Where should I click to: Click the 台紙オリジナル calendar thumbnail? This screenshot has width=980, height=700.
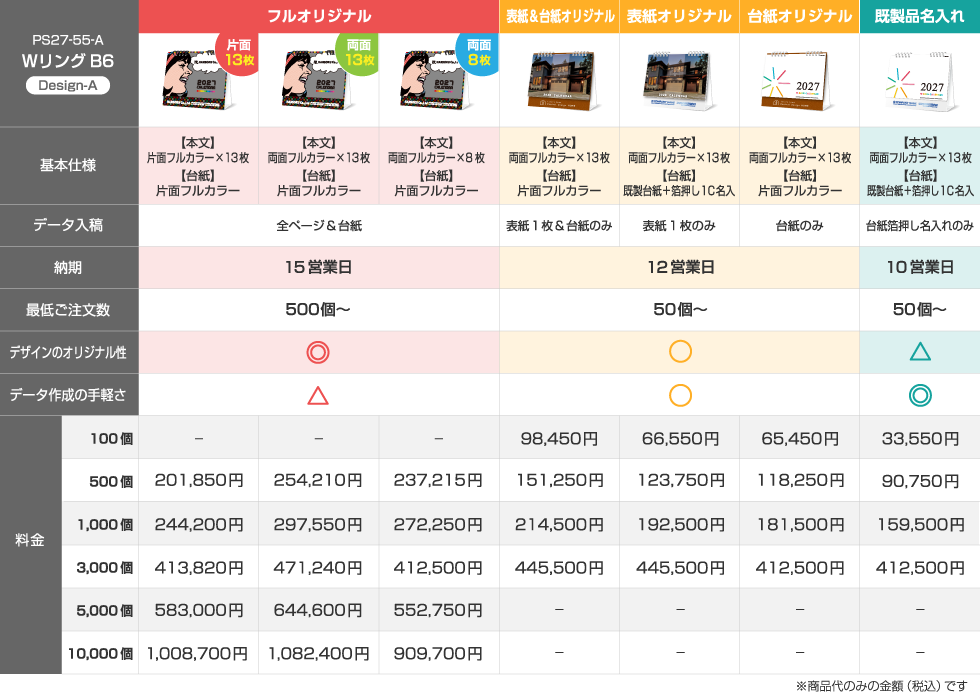[x=799, y=81]
